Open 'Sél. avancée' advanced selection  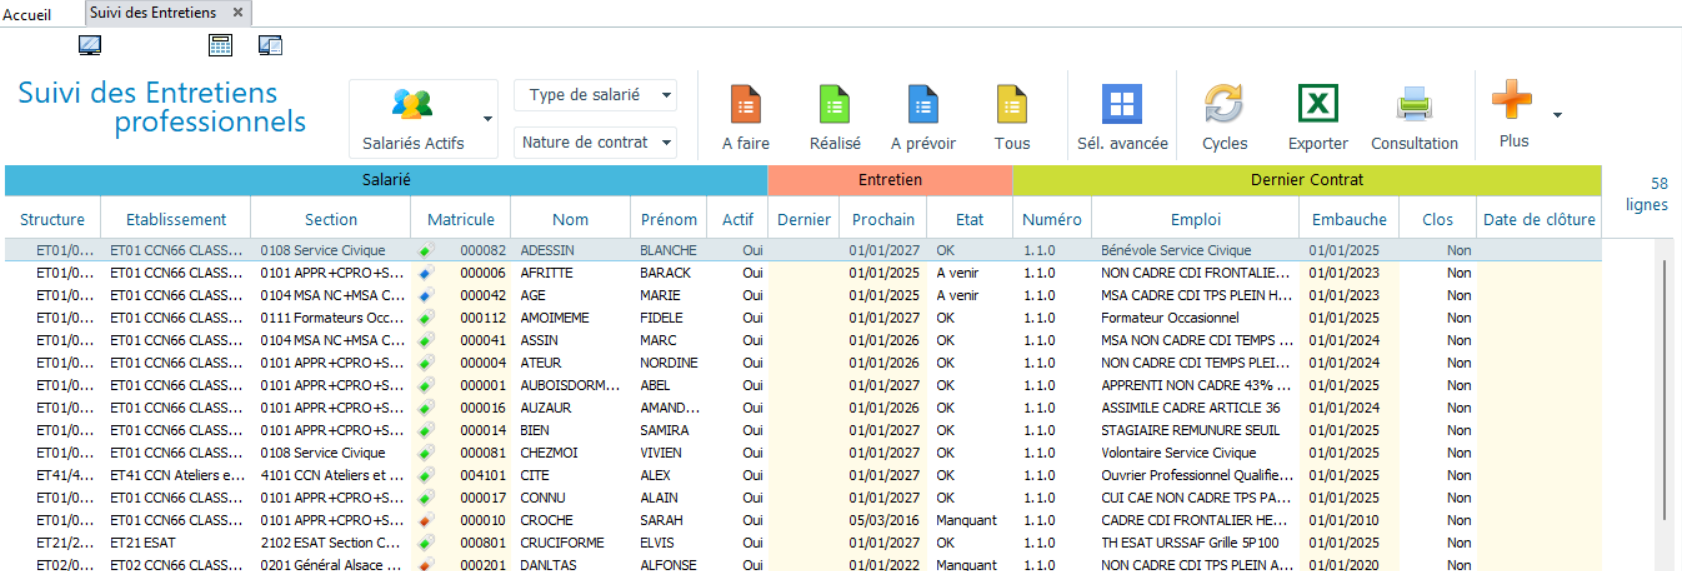[1121, 105]
